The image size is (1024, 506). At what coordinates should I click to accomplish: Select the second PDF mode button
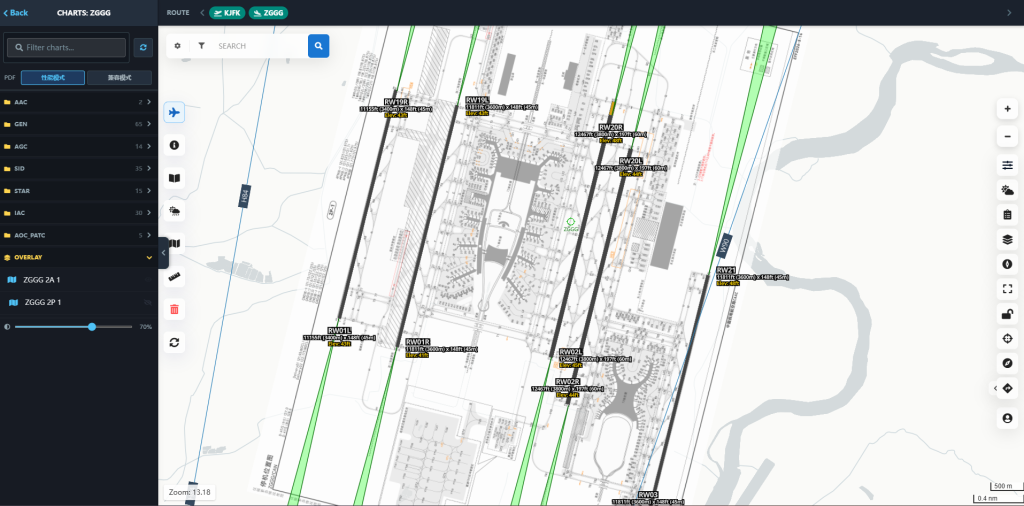pyautogui.click(x=120, y=77)
